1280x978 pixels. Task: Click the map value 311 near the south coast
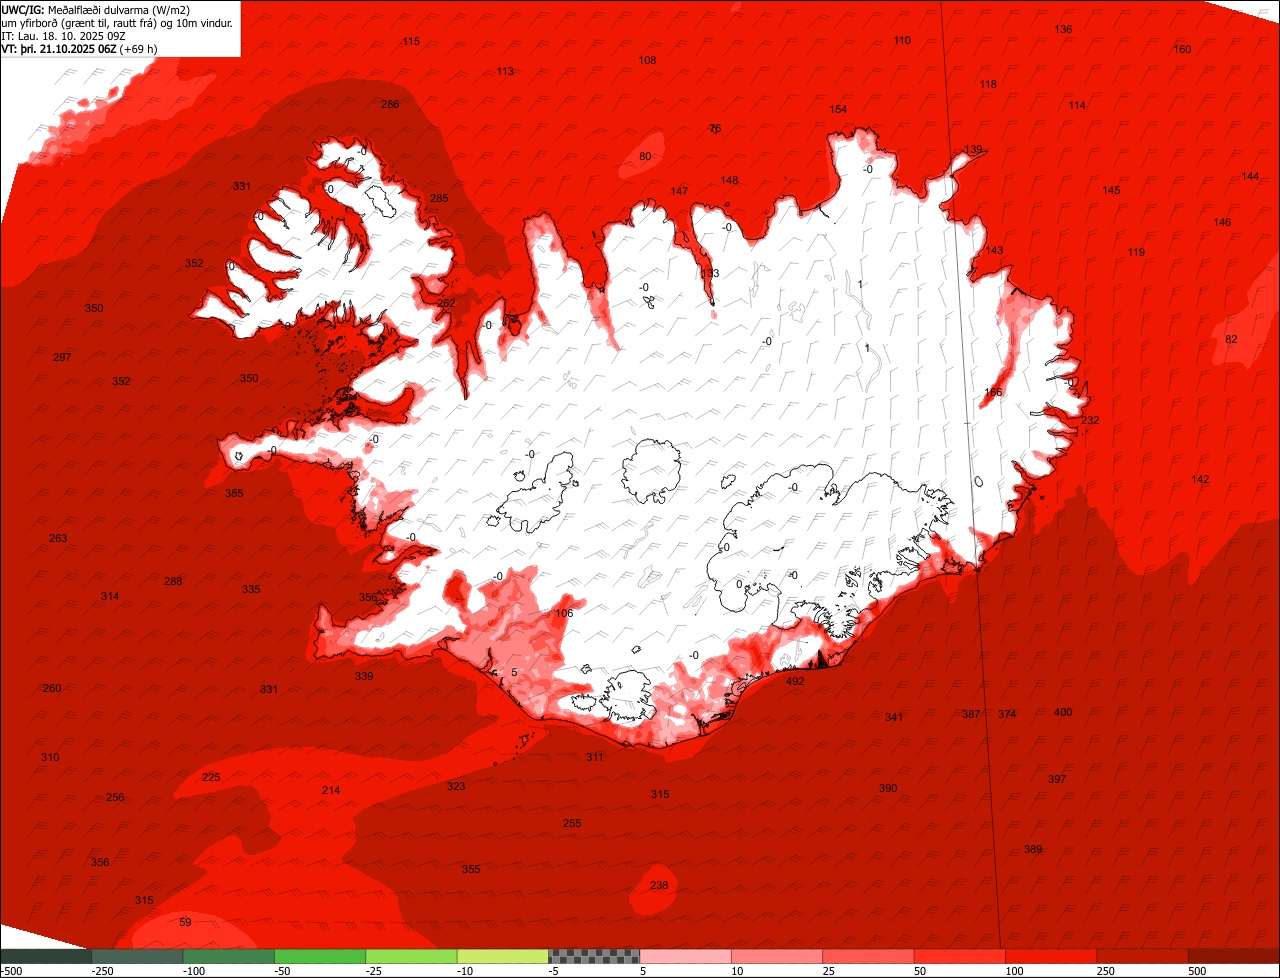[x=595, y=757]
